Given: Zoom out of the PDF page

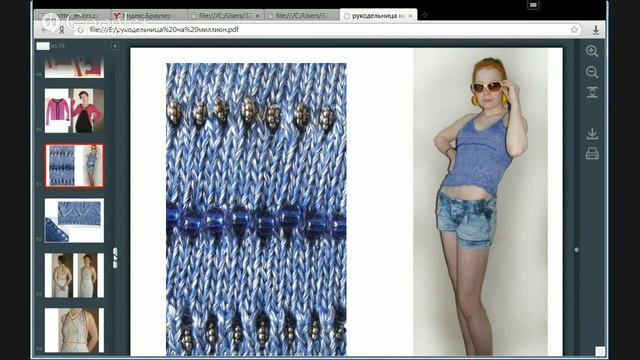Looking at the screenshot, I should pyautogui.click(x=592, y=72).
